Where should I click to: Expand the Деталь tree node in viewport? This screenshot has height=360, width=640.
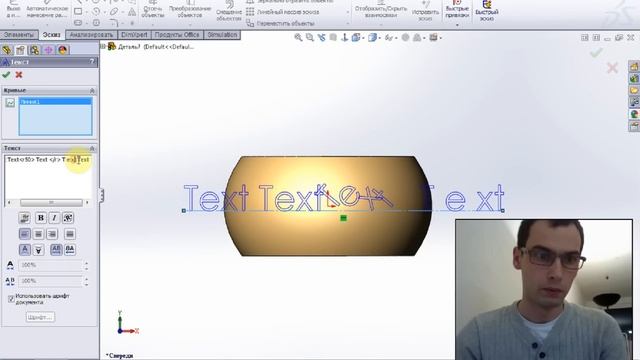[x=103, y=47]
